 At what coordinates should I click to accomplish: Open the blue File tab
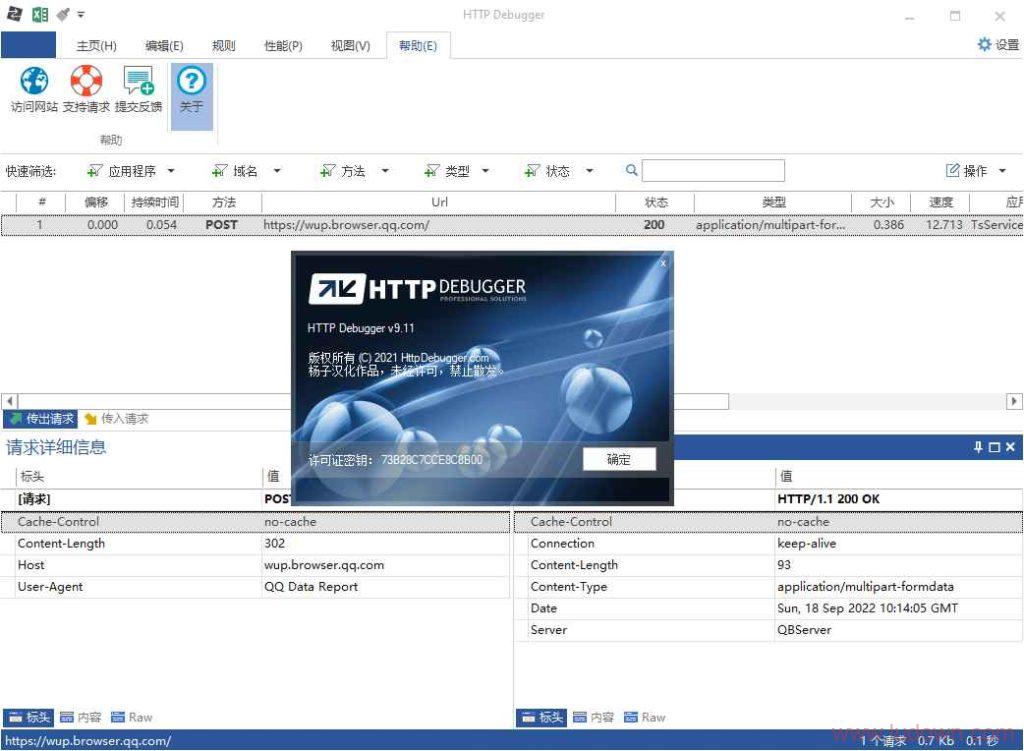pyautogui.click(x=28, y=45)
